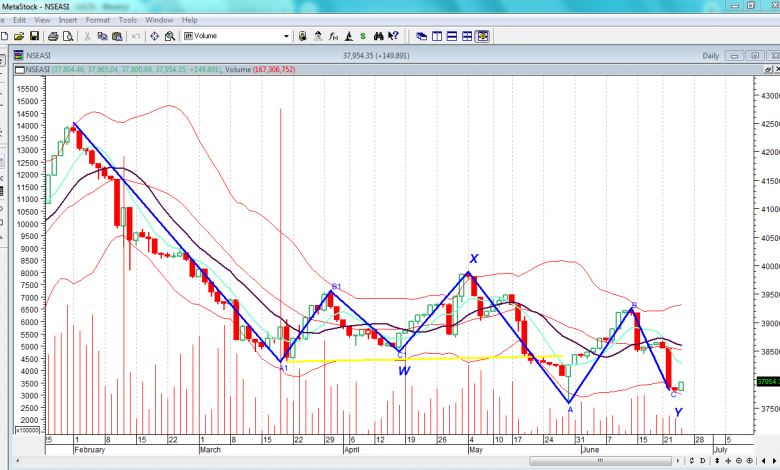The width and height of the screenshot is (780, 470).
Task: Open the Tools menu
Action: 127,20
